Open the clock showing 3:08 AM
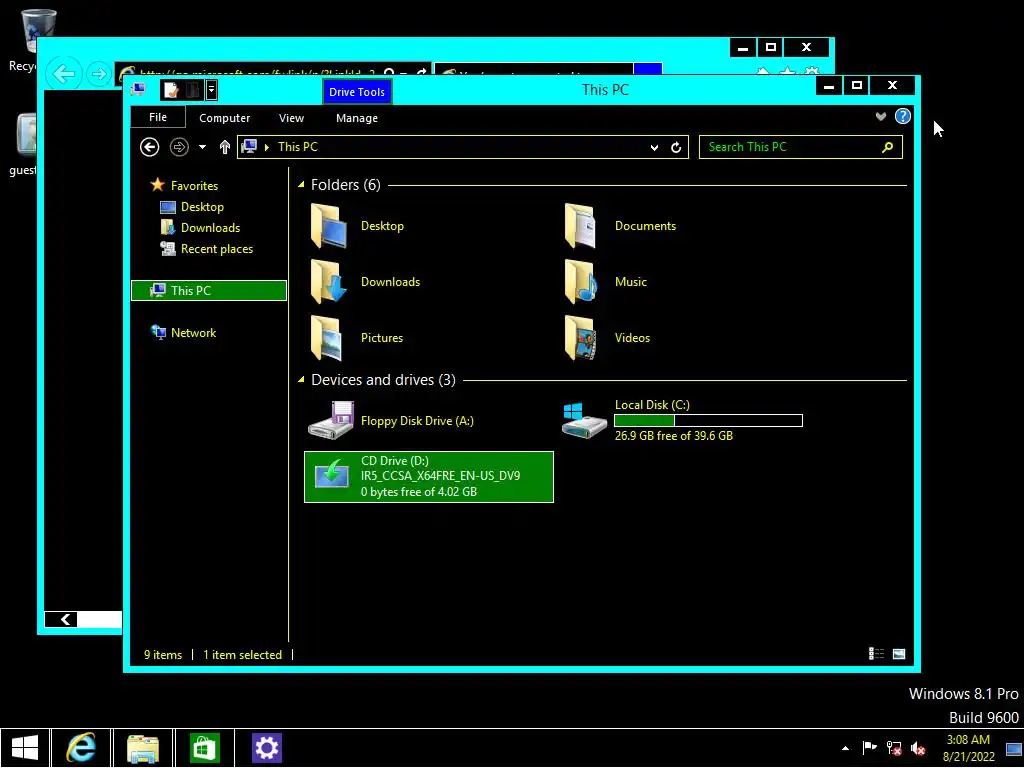The width and height of the screenshot is (1024, 768). [x=968, y=748]
